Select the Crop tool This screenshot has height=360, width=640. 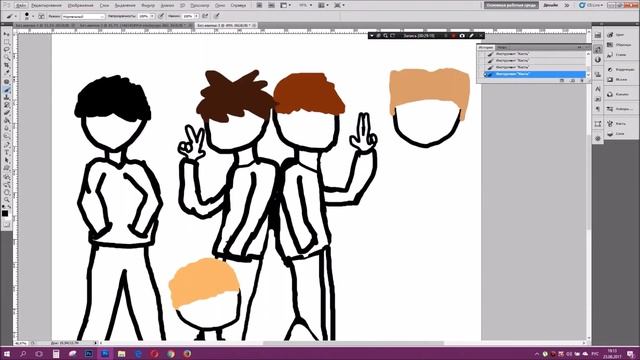6,65
